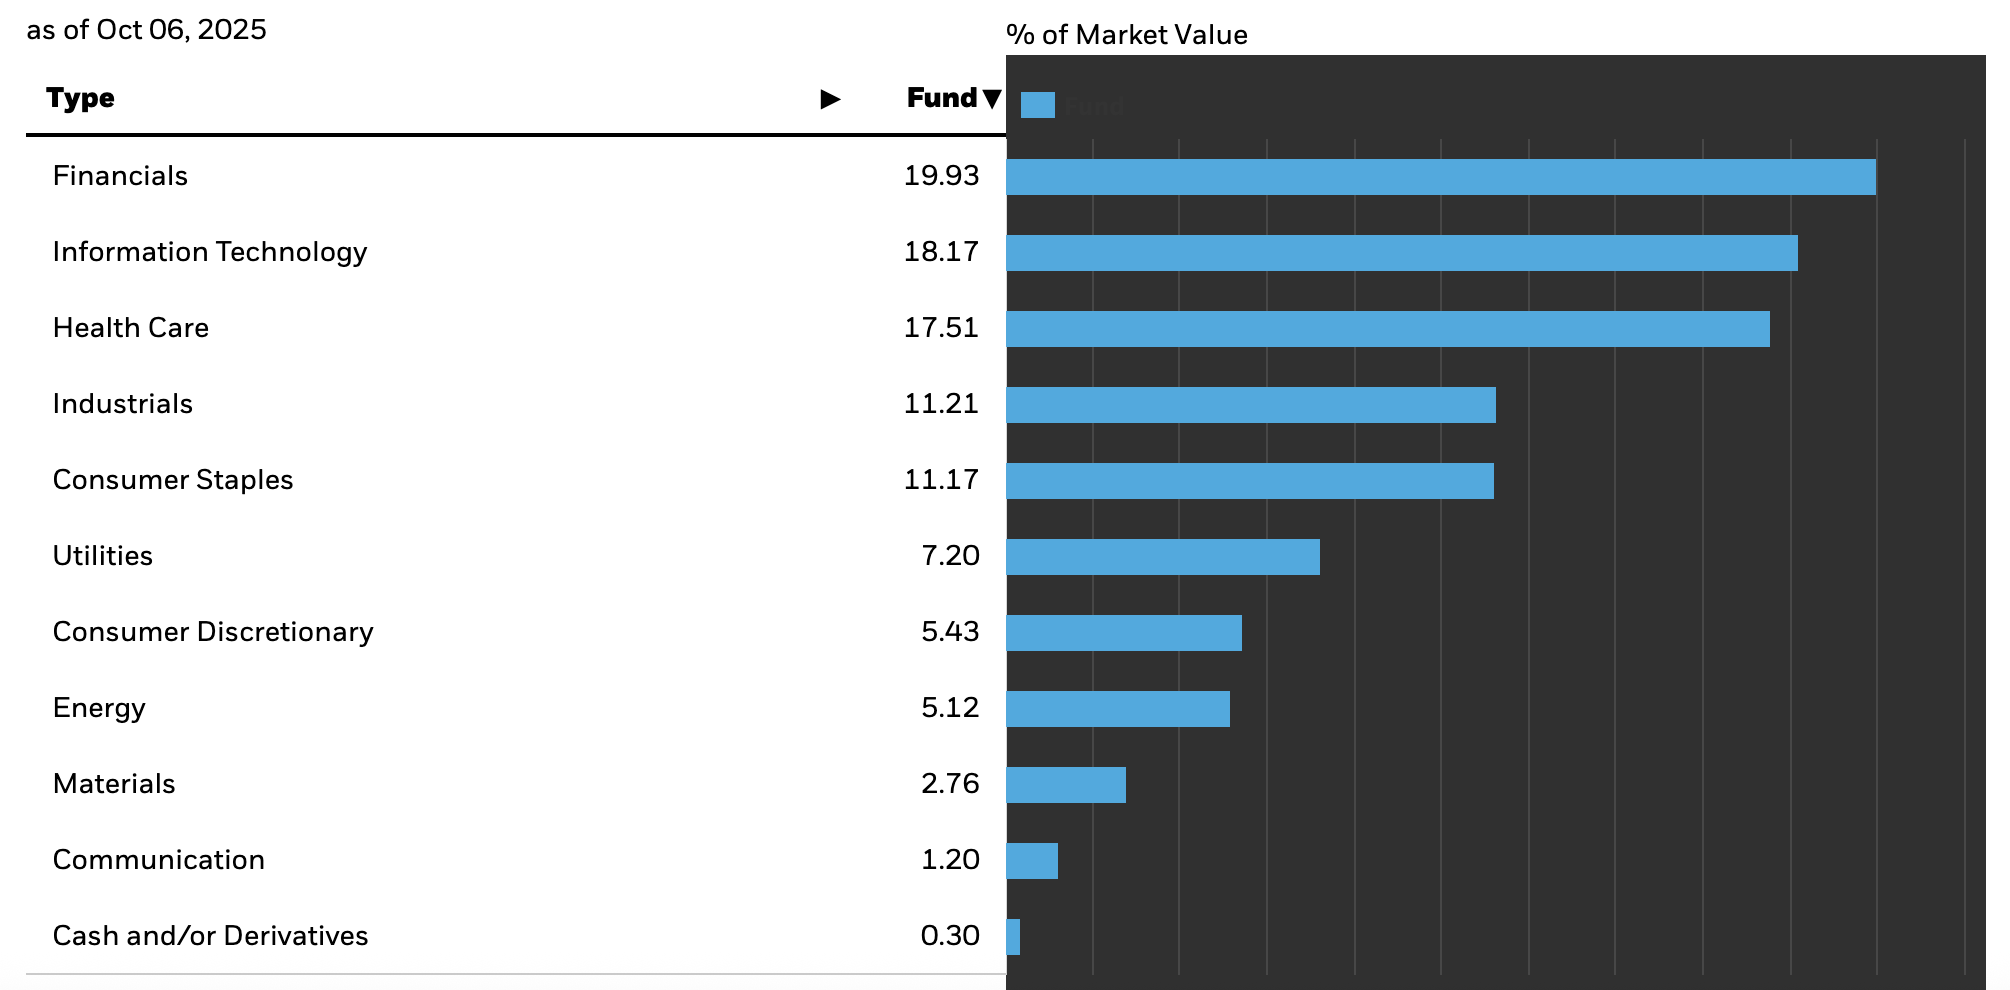Click the Communication bar to highlight it

[1032, 860]
